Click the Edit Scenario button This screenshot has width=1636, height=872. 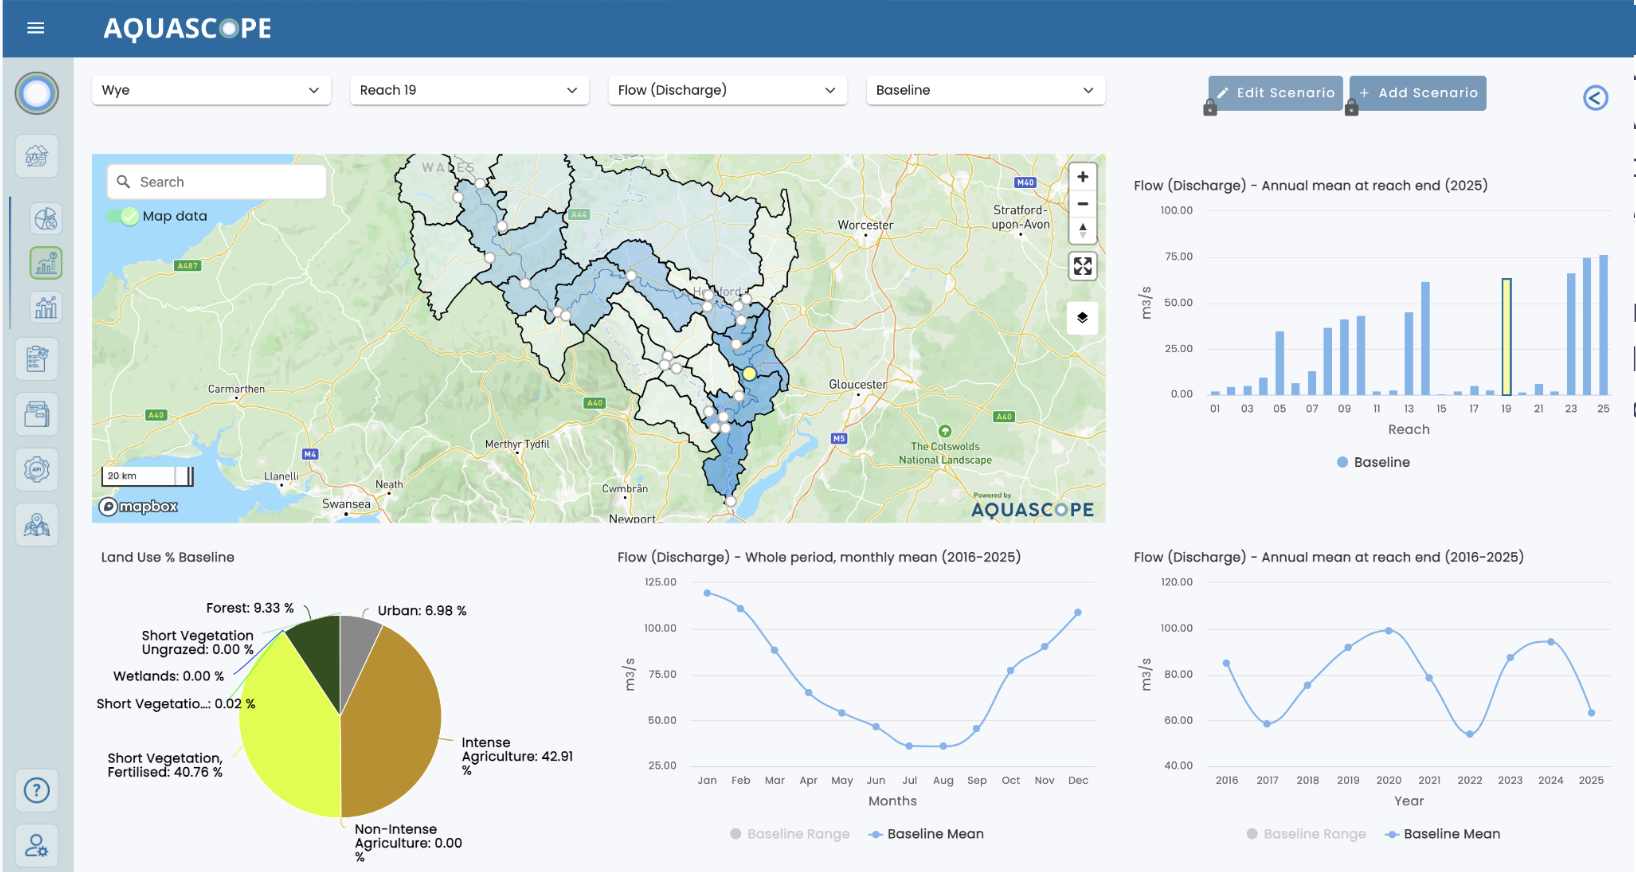coord(1275,93)
